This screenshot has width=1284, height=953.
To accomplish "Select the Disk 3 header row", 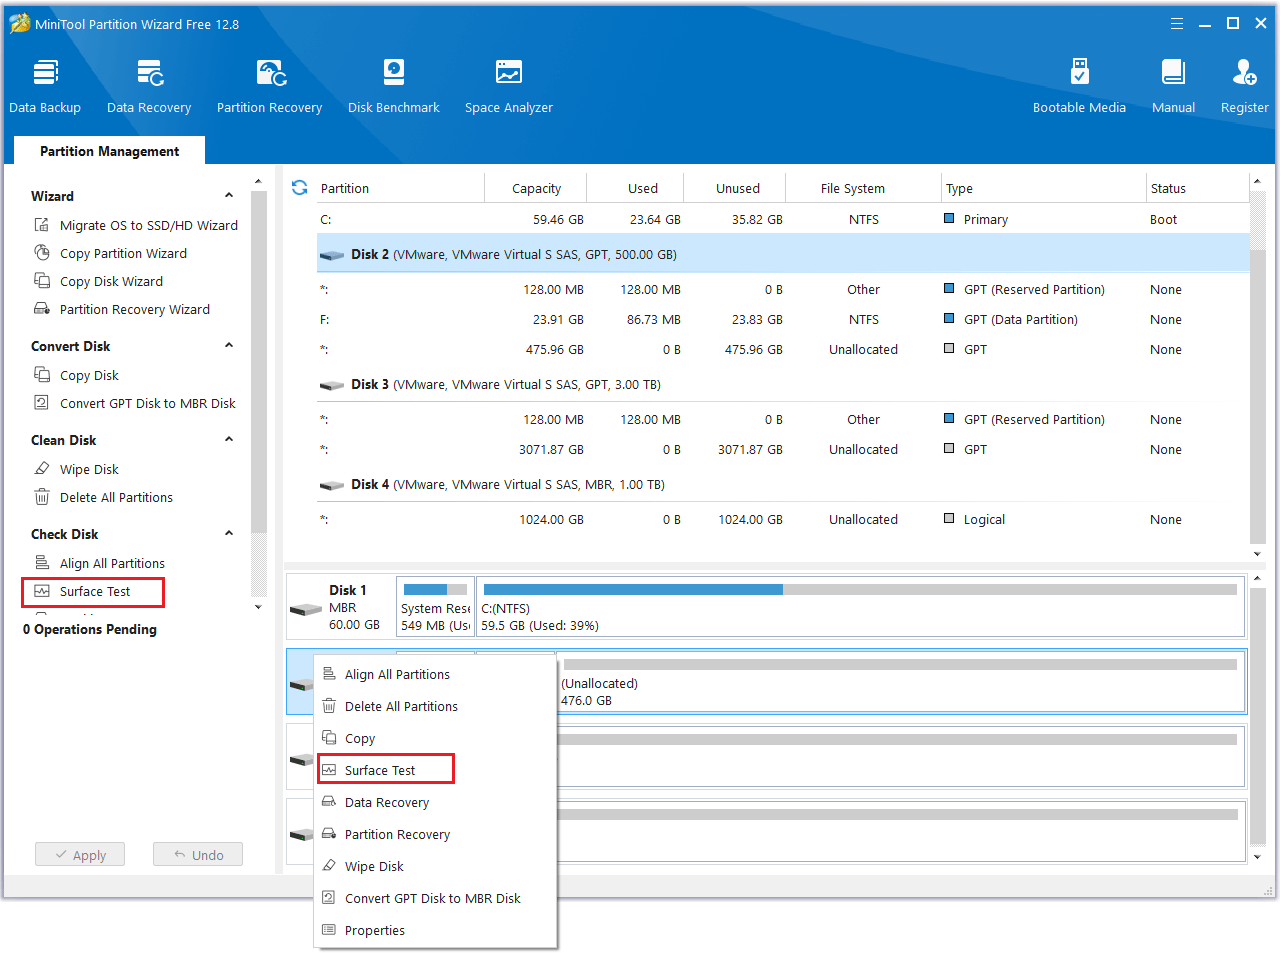I will point(783,384).
